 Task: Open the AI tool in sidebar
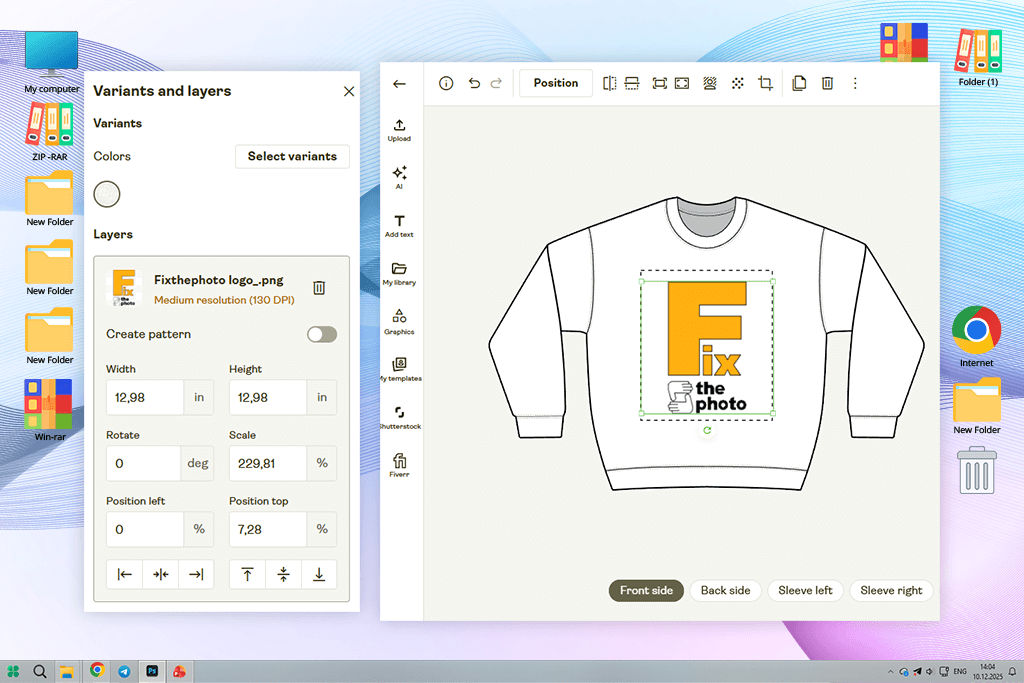click(399, 177)
